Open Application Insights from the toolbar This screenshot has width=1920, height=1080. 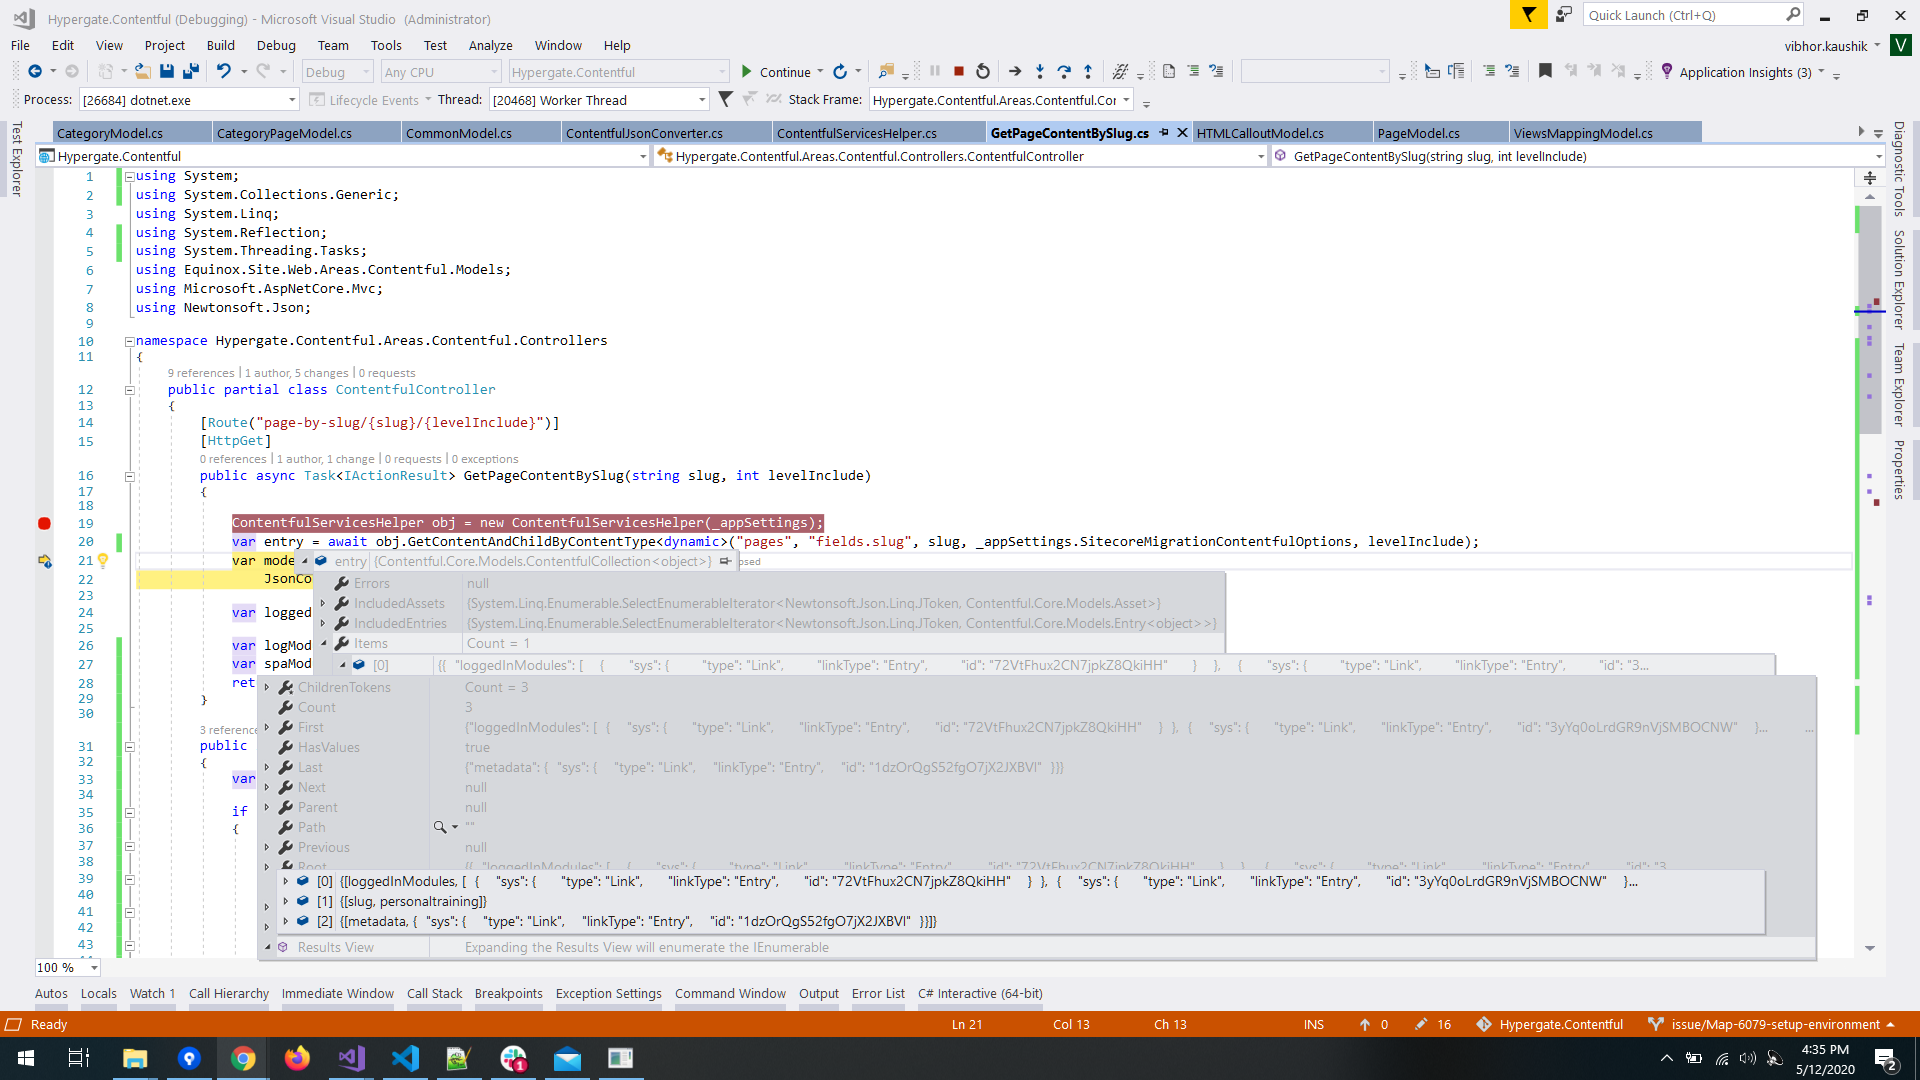coord(1744,71)
